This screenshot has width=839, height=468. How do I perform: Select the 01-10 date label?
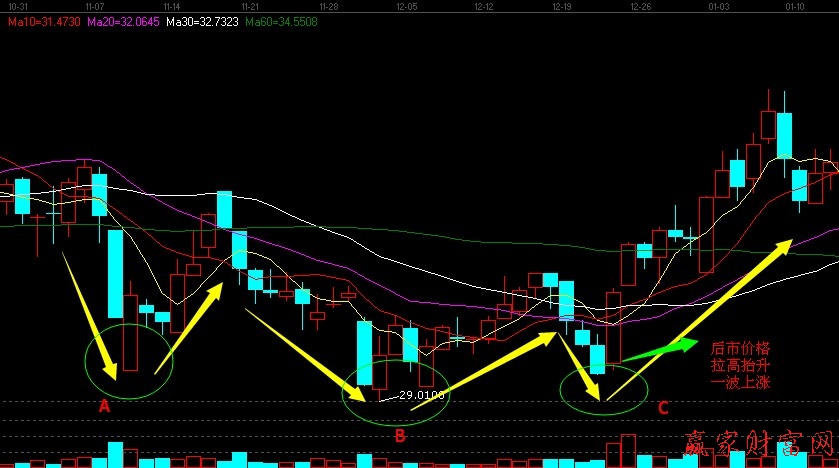pos(796,7)
